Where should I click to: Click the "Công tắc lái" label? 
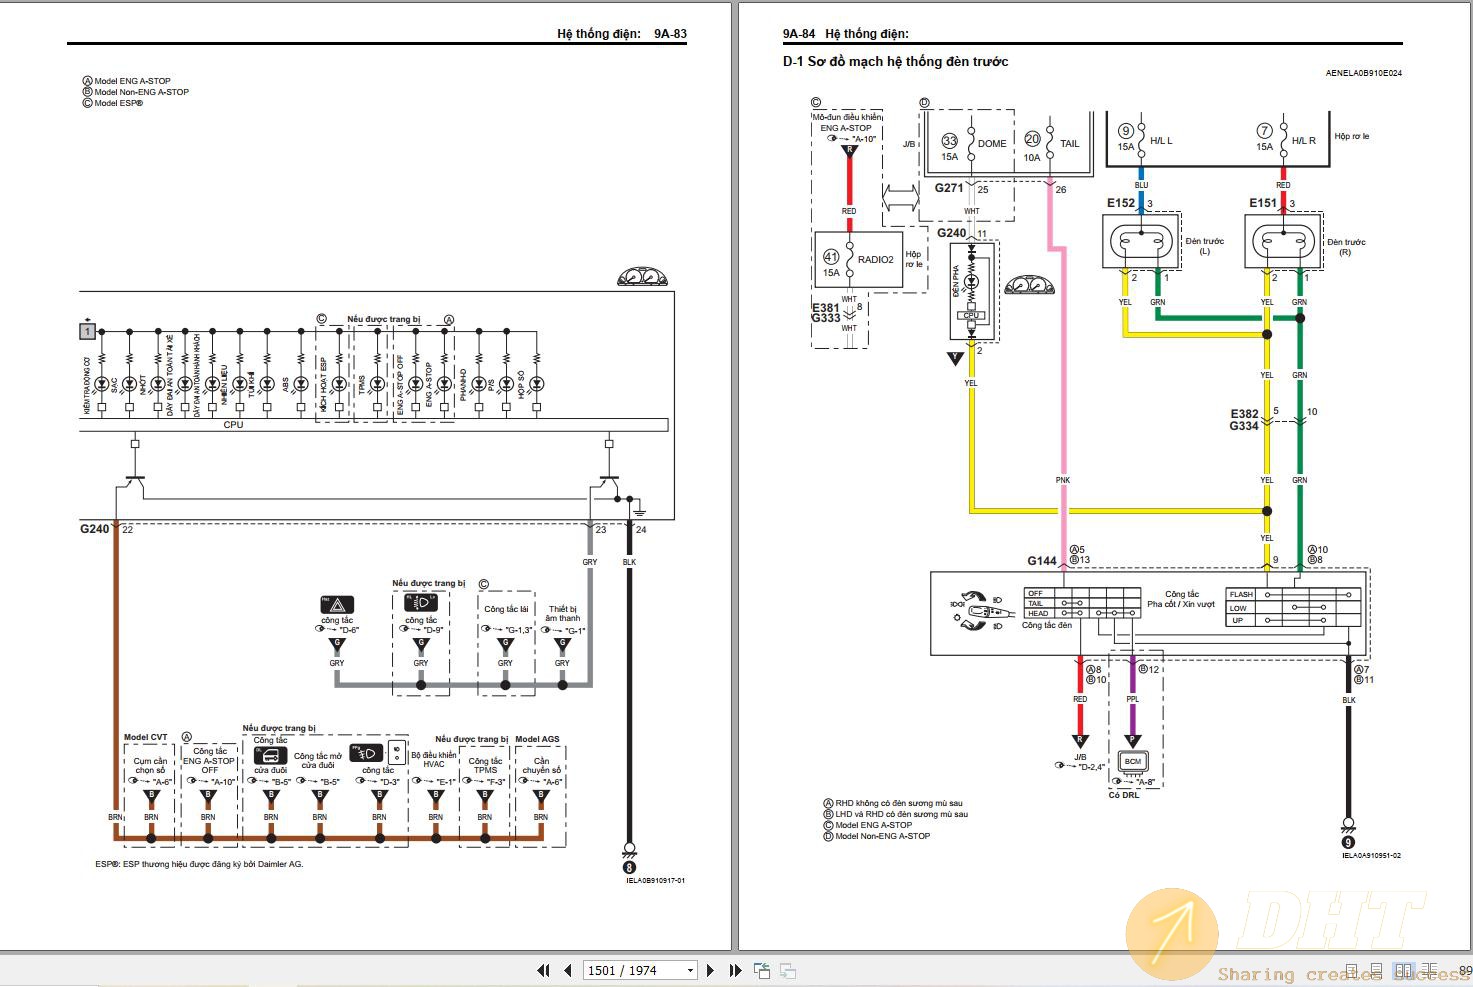(x=505, y=609)
